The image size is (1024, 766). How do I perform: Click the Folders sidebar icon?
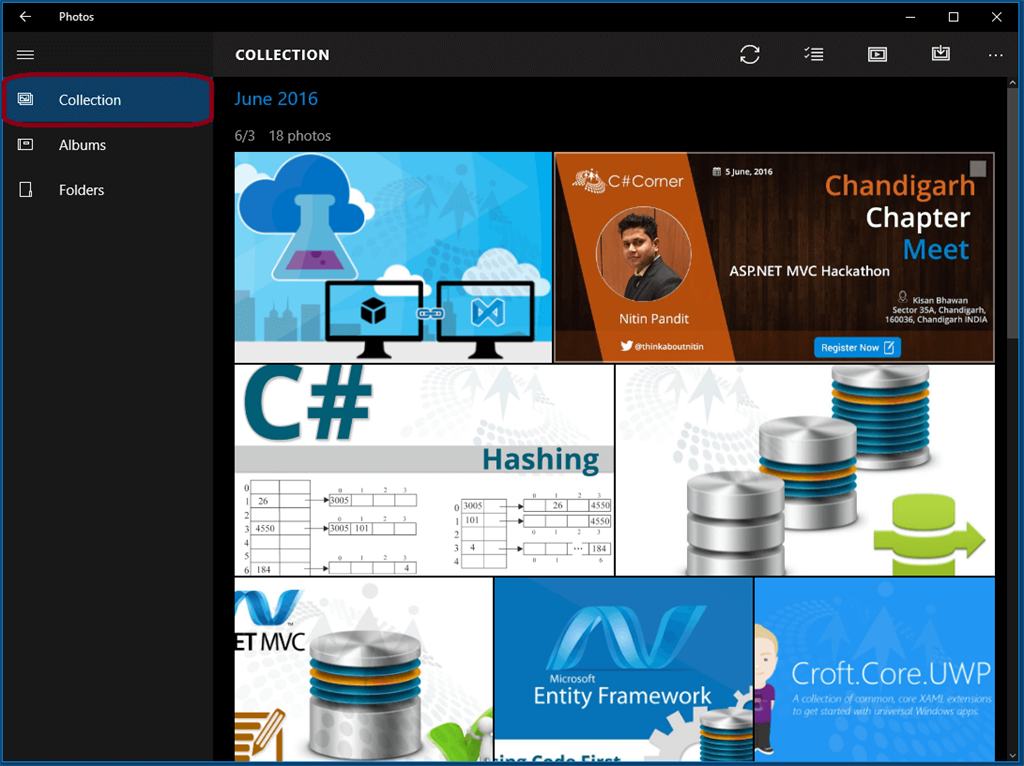pyautogui.click(x=25, y=189)
